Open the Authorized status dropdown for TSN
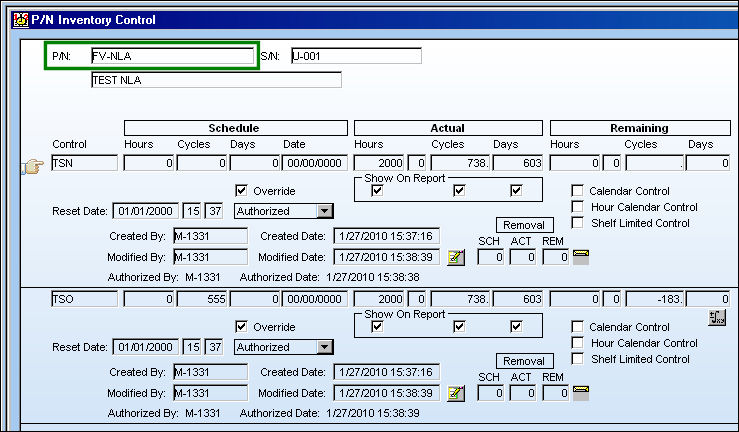 [x=325, y=211]
